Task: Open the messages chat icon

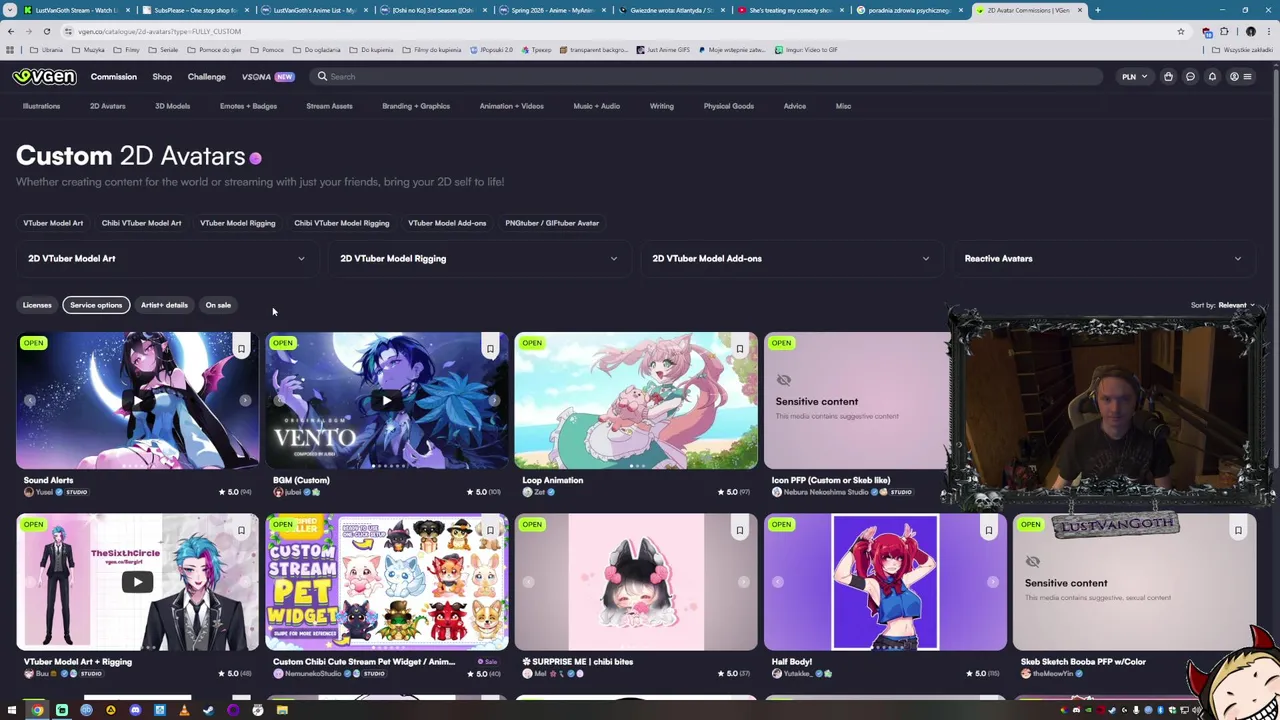Action: 1190,77
